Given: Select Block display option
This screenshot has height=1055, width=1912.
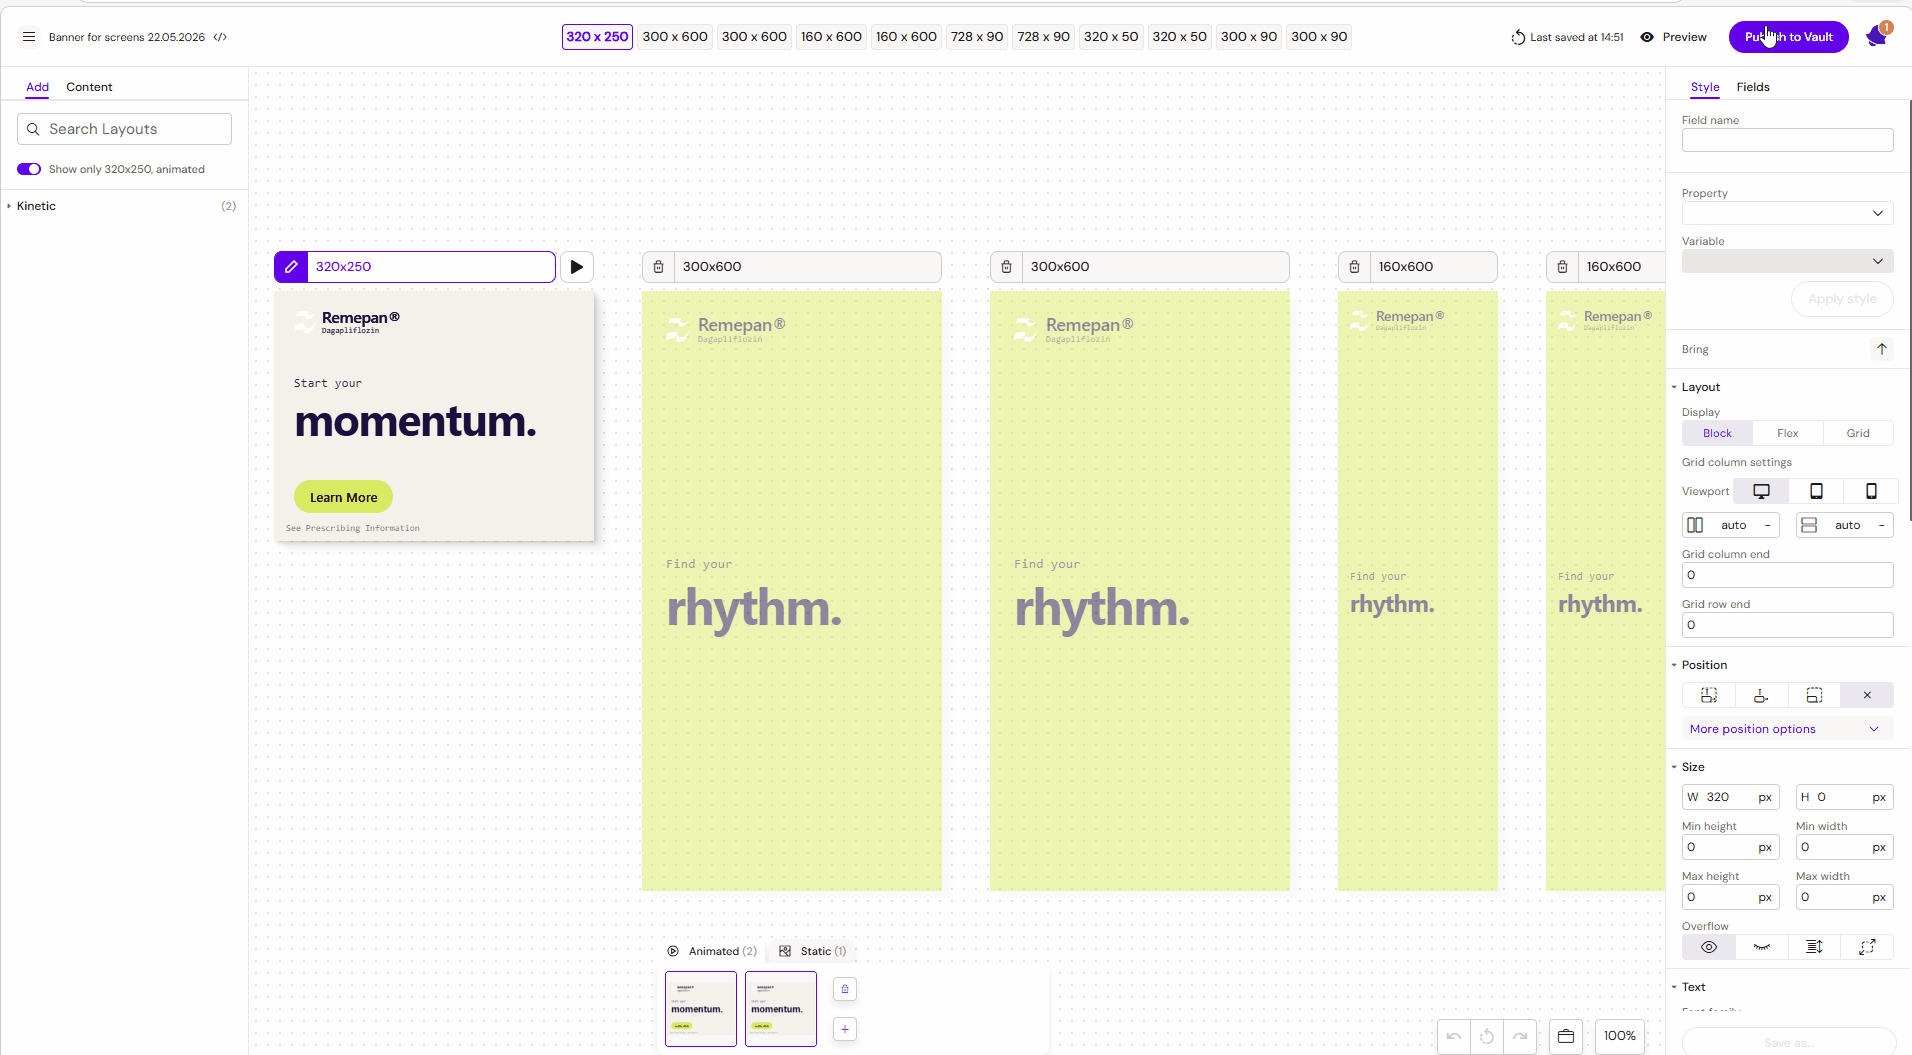Looking at the screenshot, I should click(x=1717, y=433).
